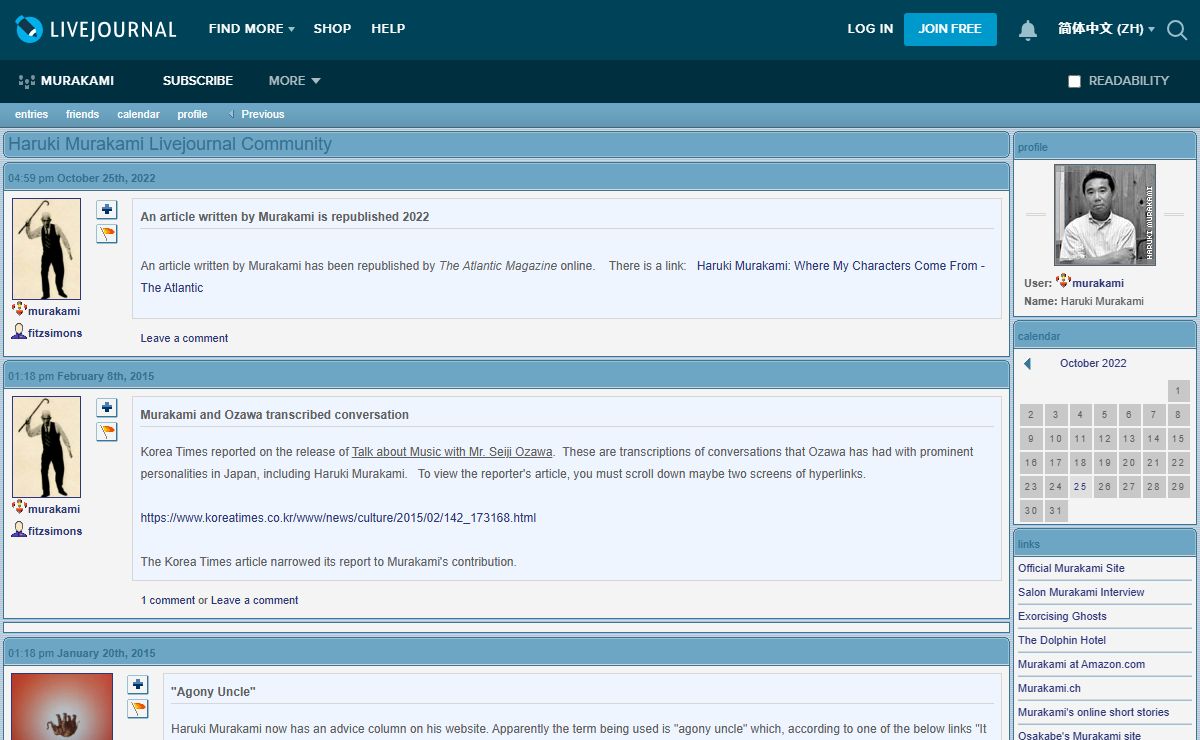Click the flag icon on Agony Uncle entry
This screenshot has width=1200, height=740.
(138, 709)
